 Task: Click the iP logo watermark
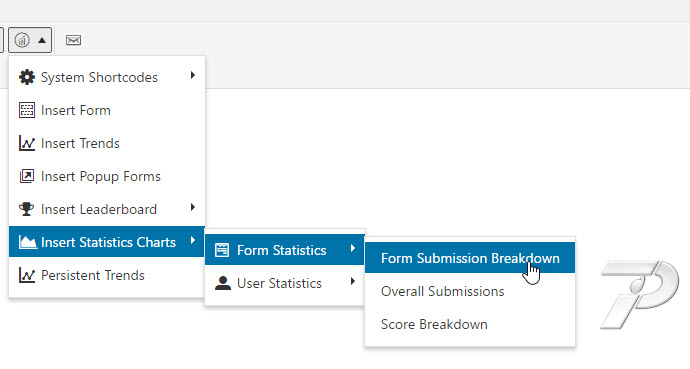(640, 294)
